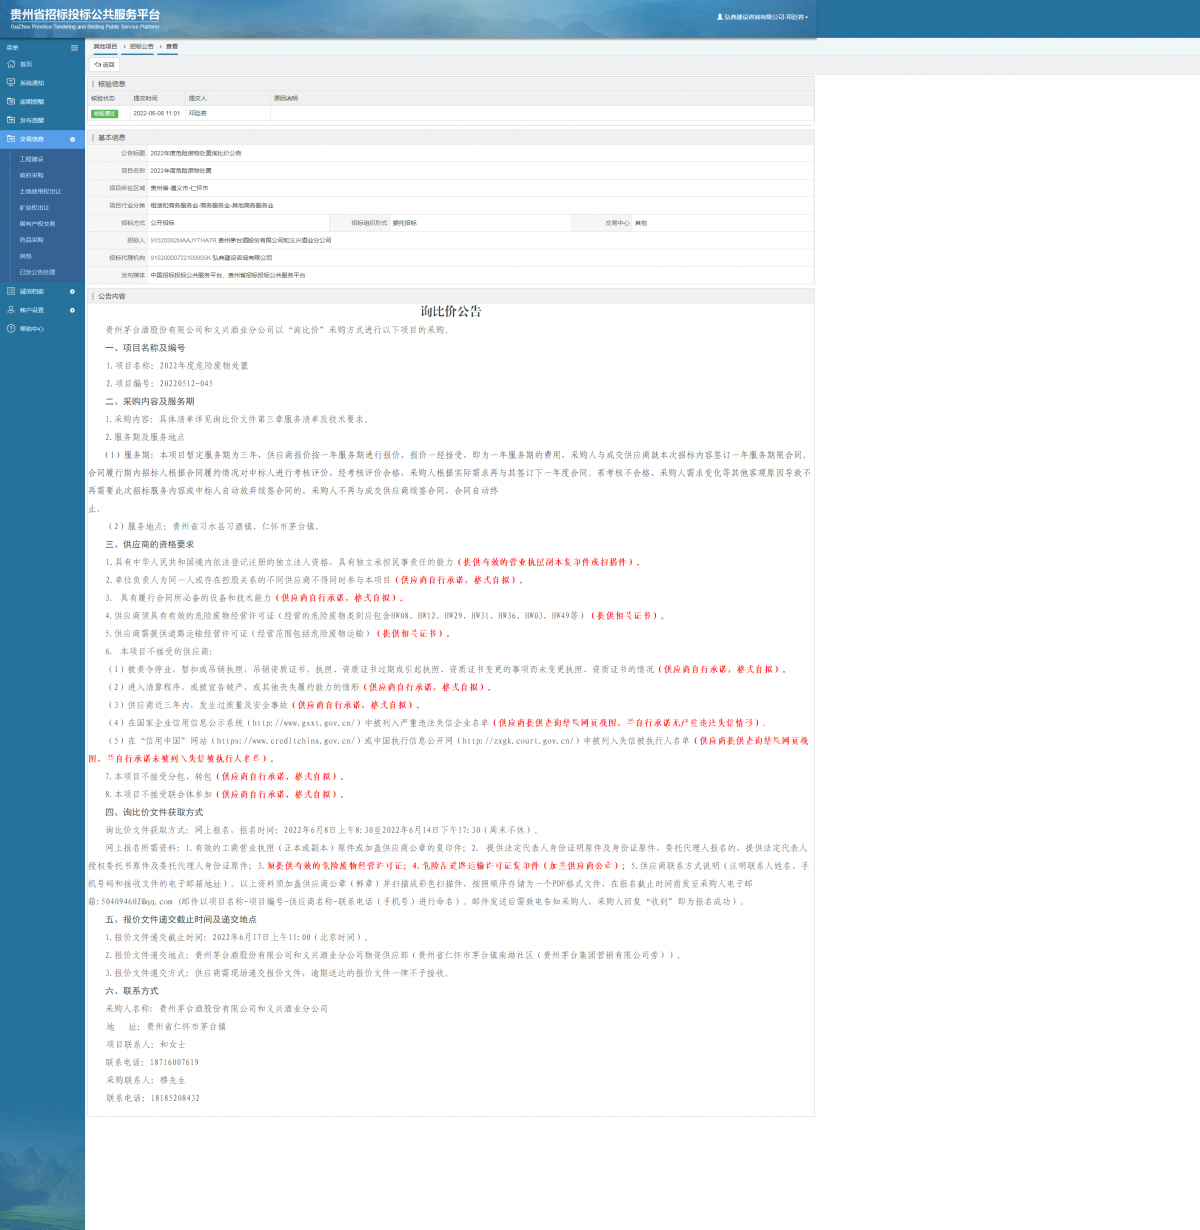The image size is (1200, 1230).
Task: Select 政府采购 in the sidebar submenu
Action: click(32, 175)
